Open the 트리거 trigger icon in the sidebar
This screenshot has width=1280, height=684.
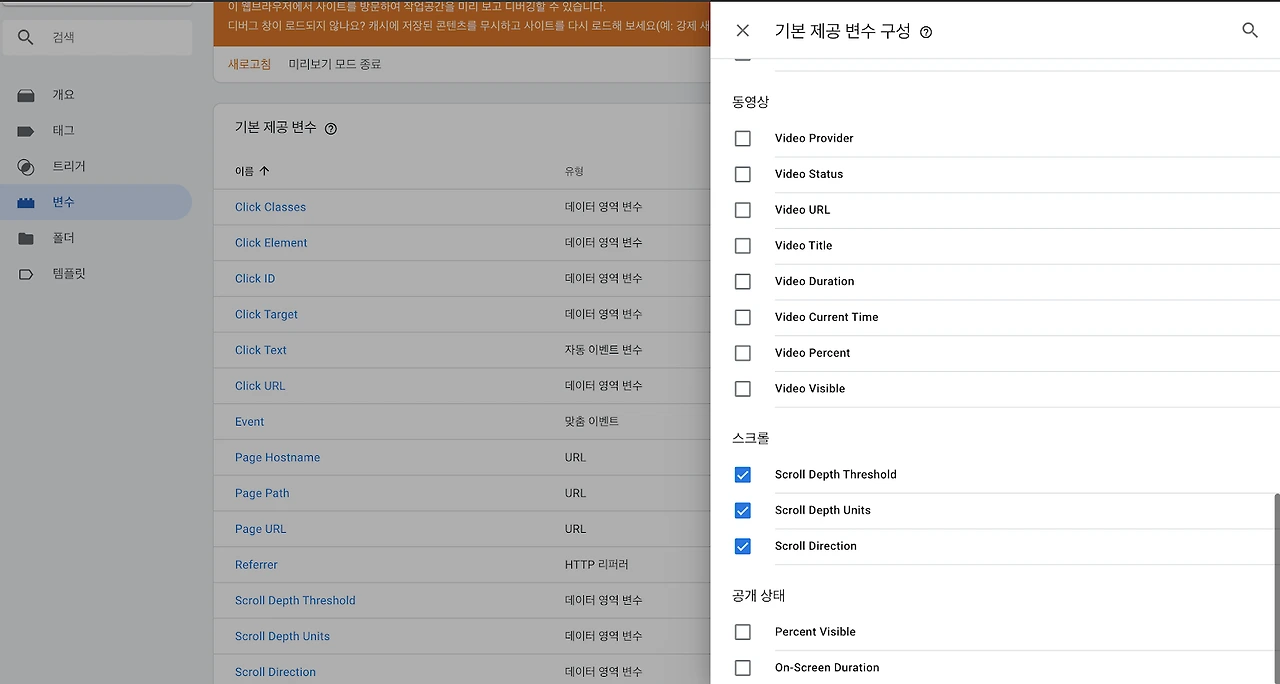click(26, 167)
